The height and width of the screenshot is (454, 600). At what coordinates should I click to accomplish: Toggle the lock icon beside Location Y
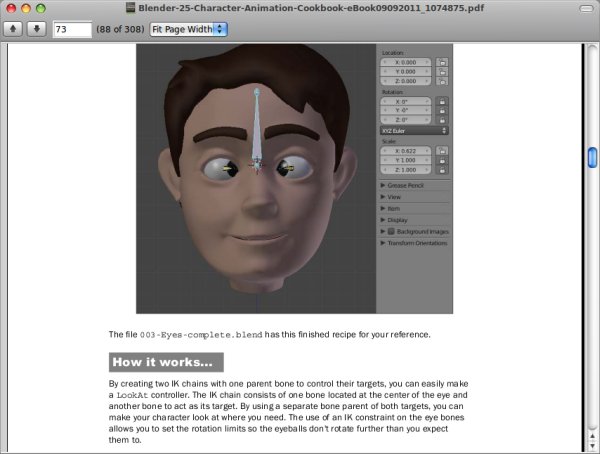(x=442, y=72)
